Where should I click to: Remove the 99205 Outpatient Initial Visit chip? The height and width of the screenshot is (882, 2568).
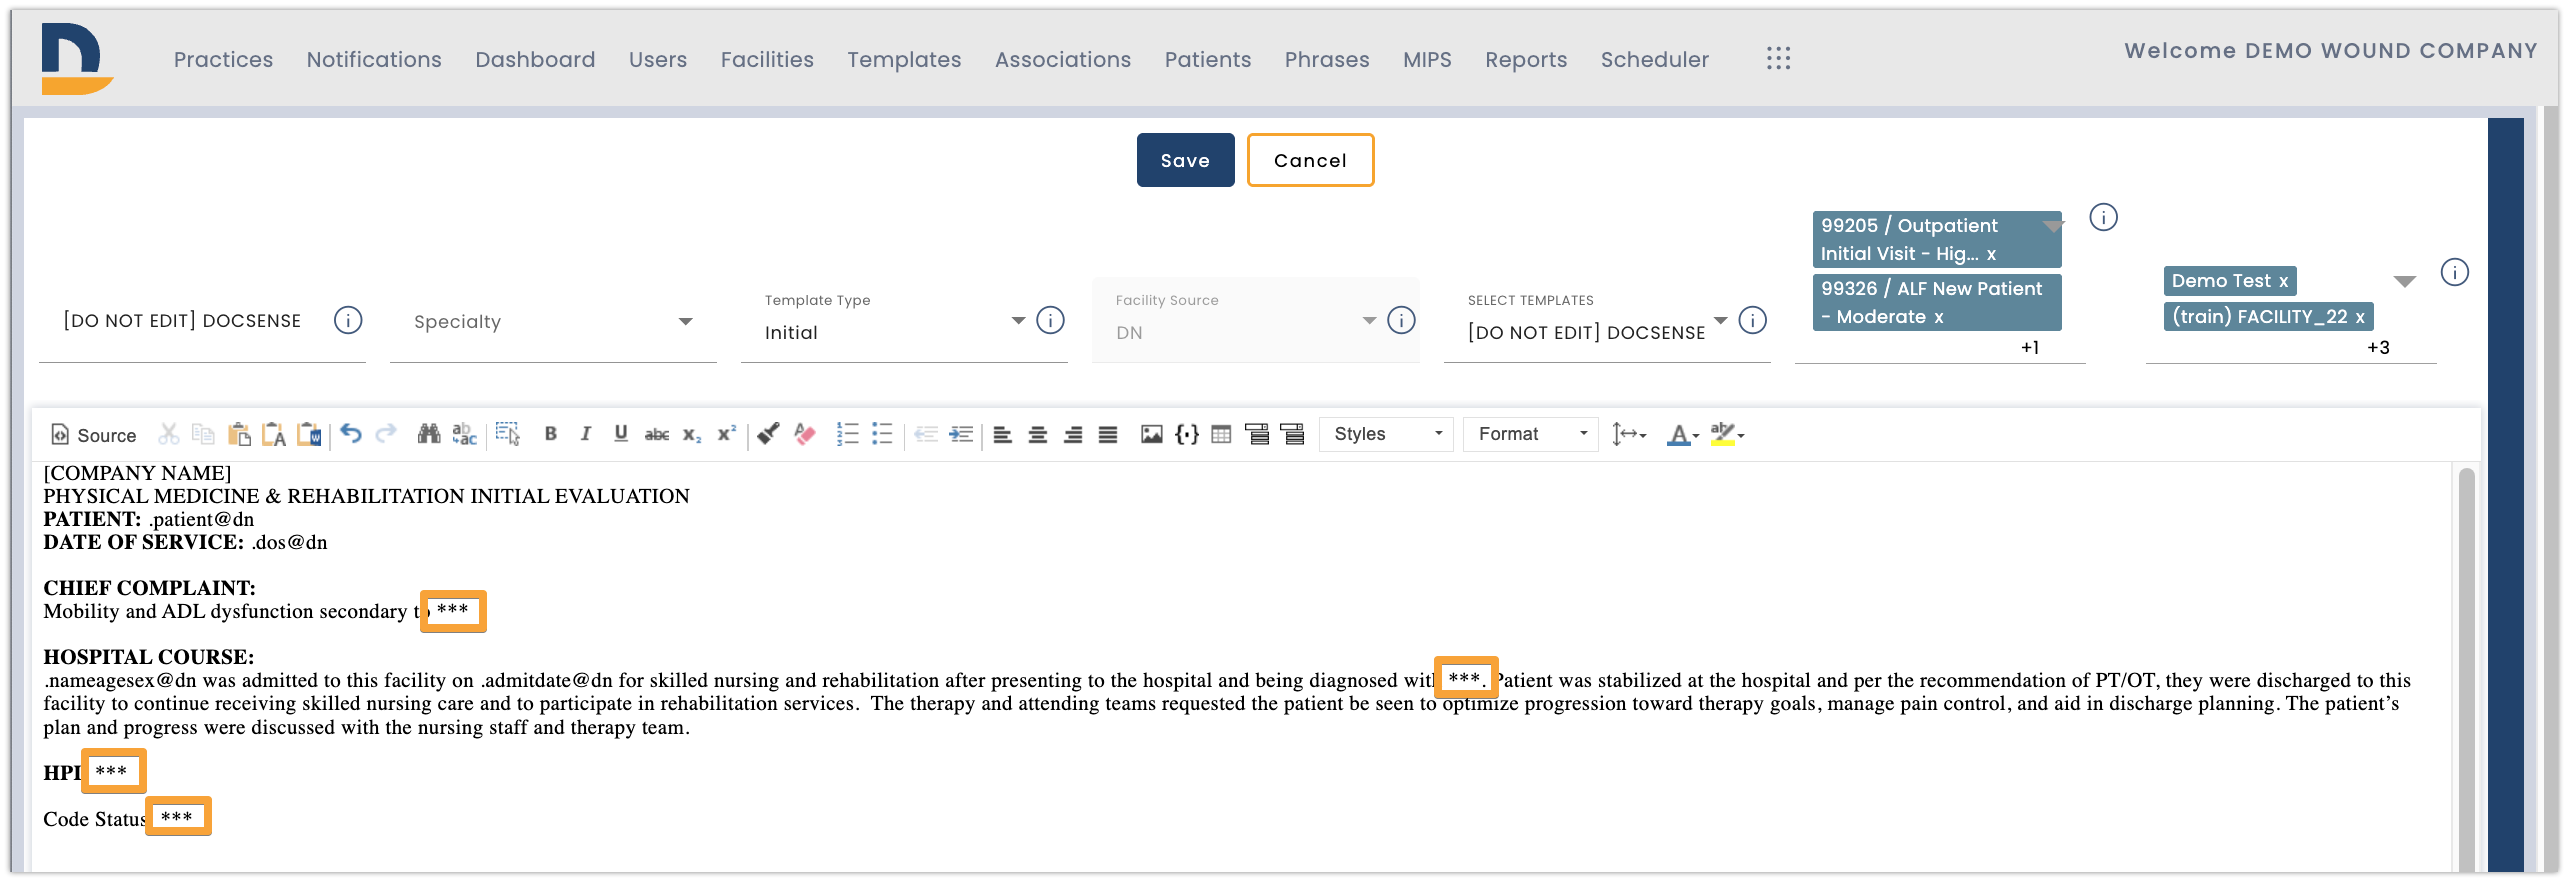pos(1991,255)
